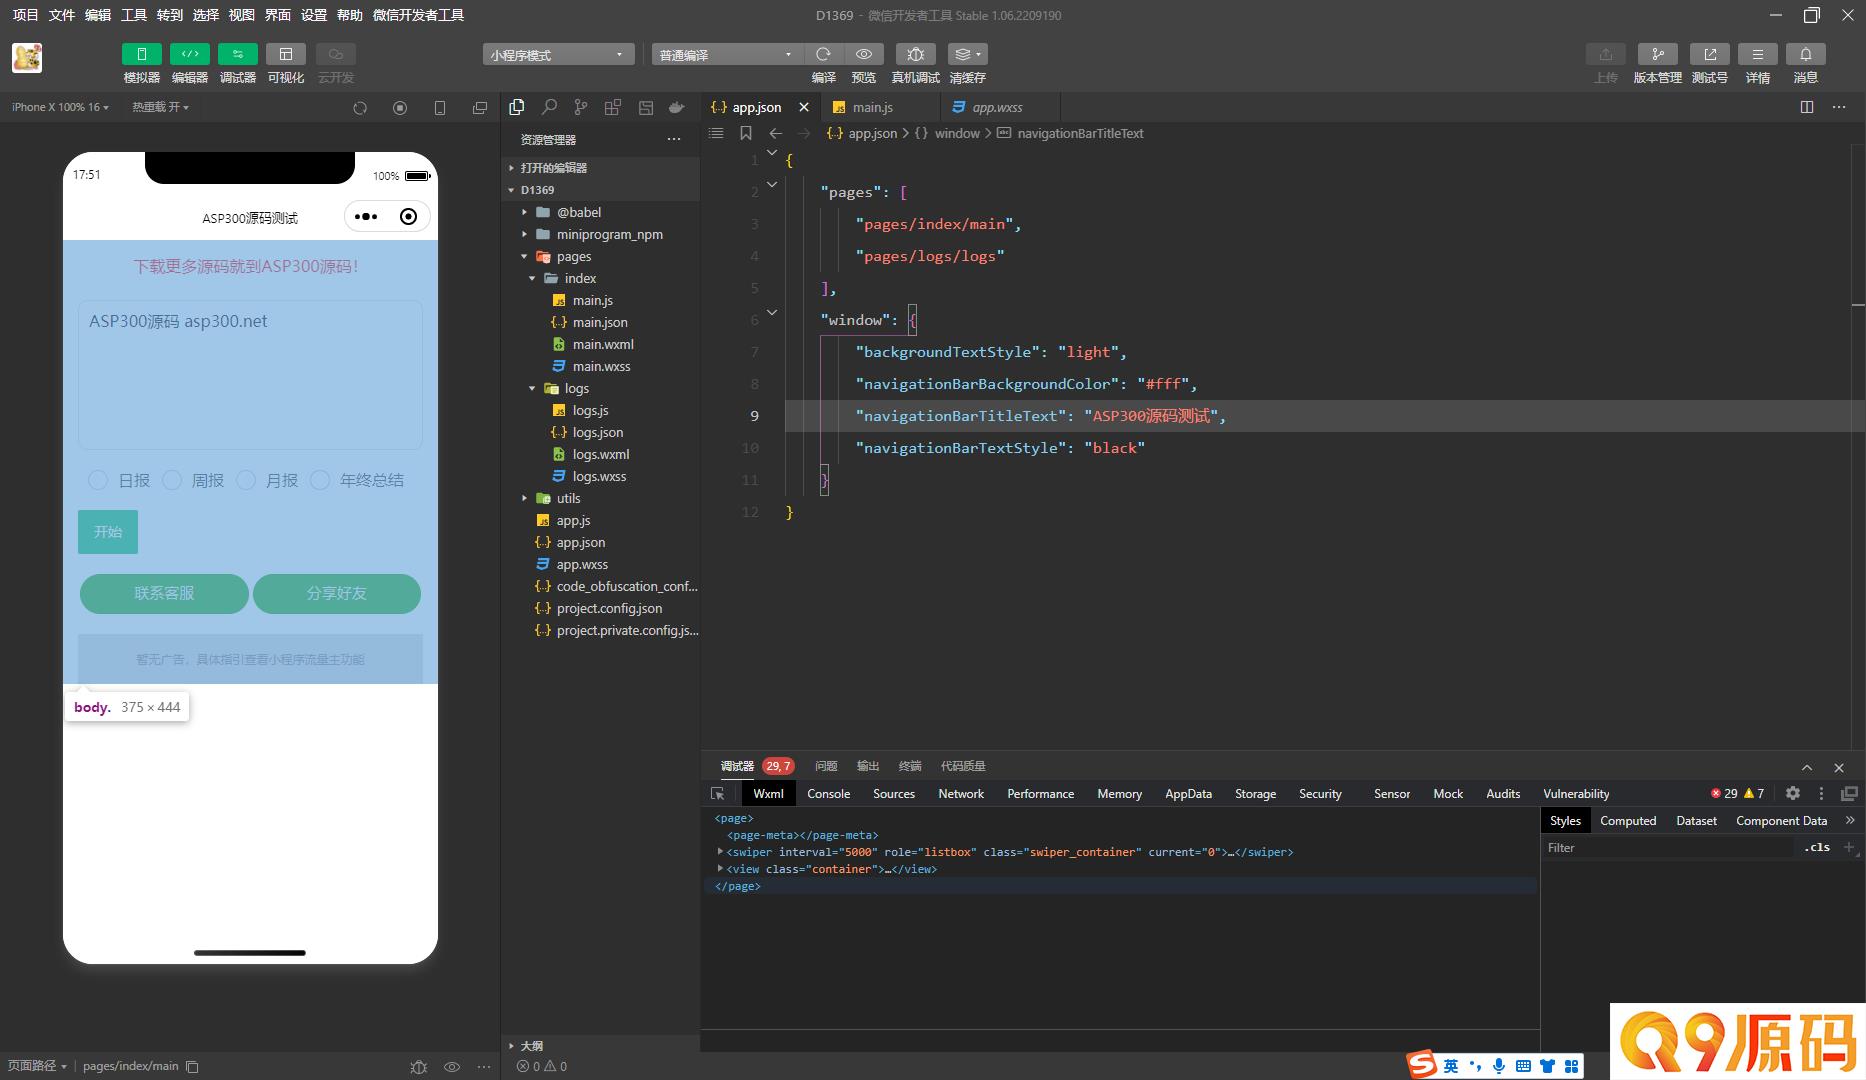Screen dimensions: 1866x1080
Task: Open the Console tab
Action: point(828,793)
